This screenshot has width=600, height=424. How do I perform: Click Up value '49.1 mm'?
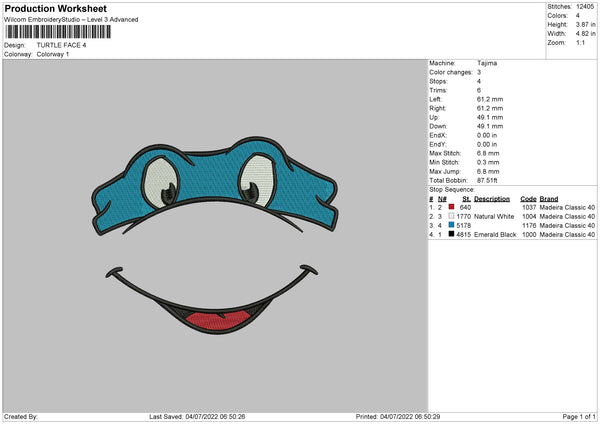tap(490, 117)
